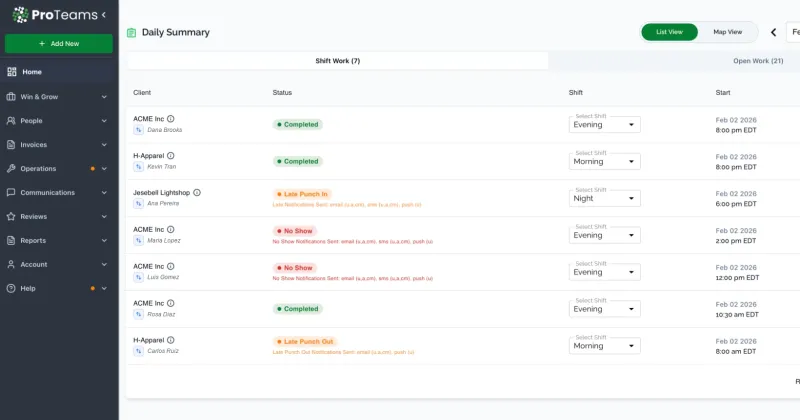800x420 pixels.
Task: Click Completed status for Dana Brooks
Action: pos(297,125)
